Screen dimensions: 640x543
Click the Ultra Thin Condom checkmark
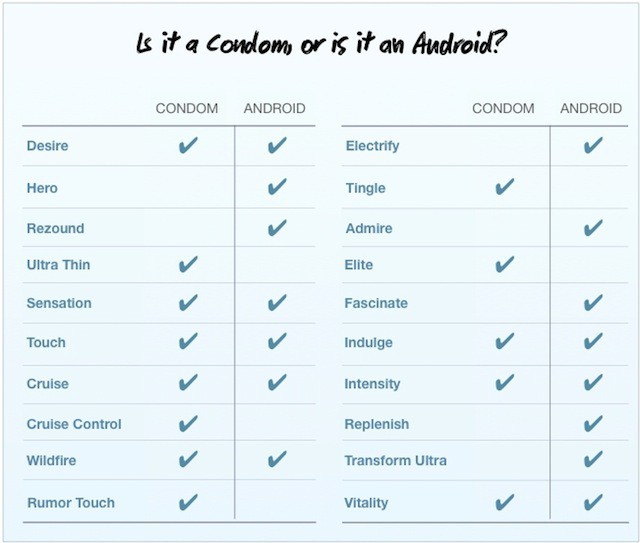pos(187,265)
